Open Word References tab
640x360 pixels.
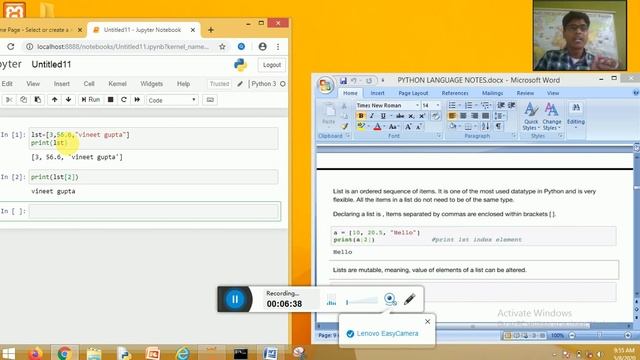tap(455, 93)
